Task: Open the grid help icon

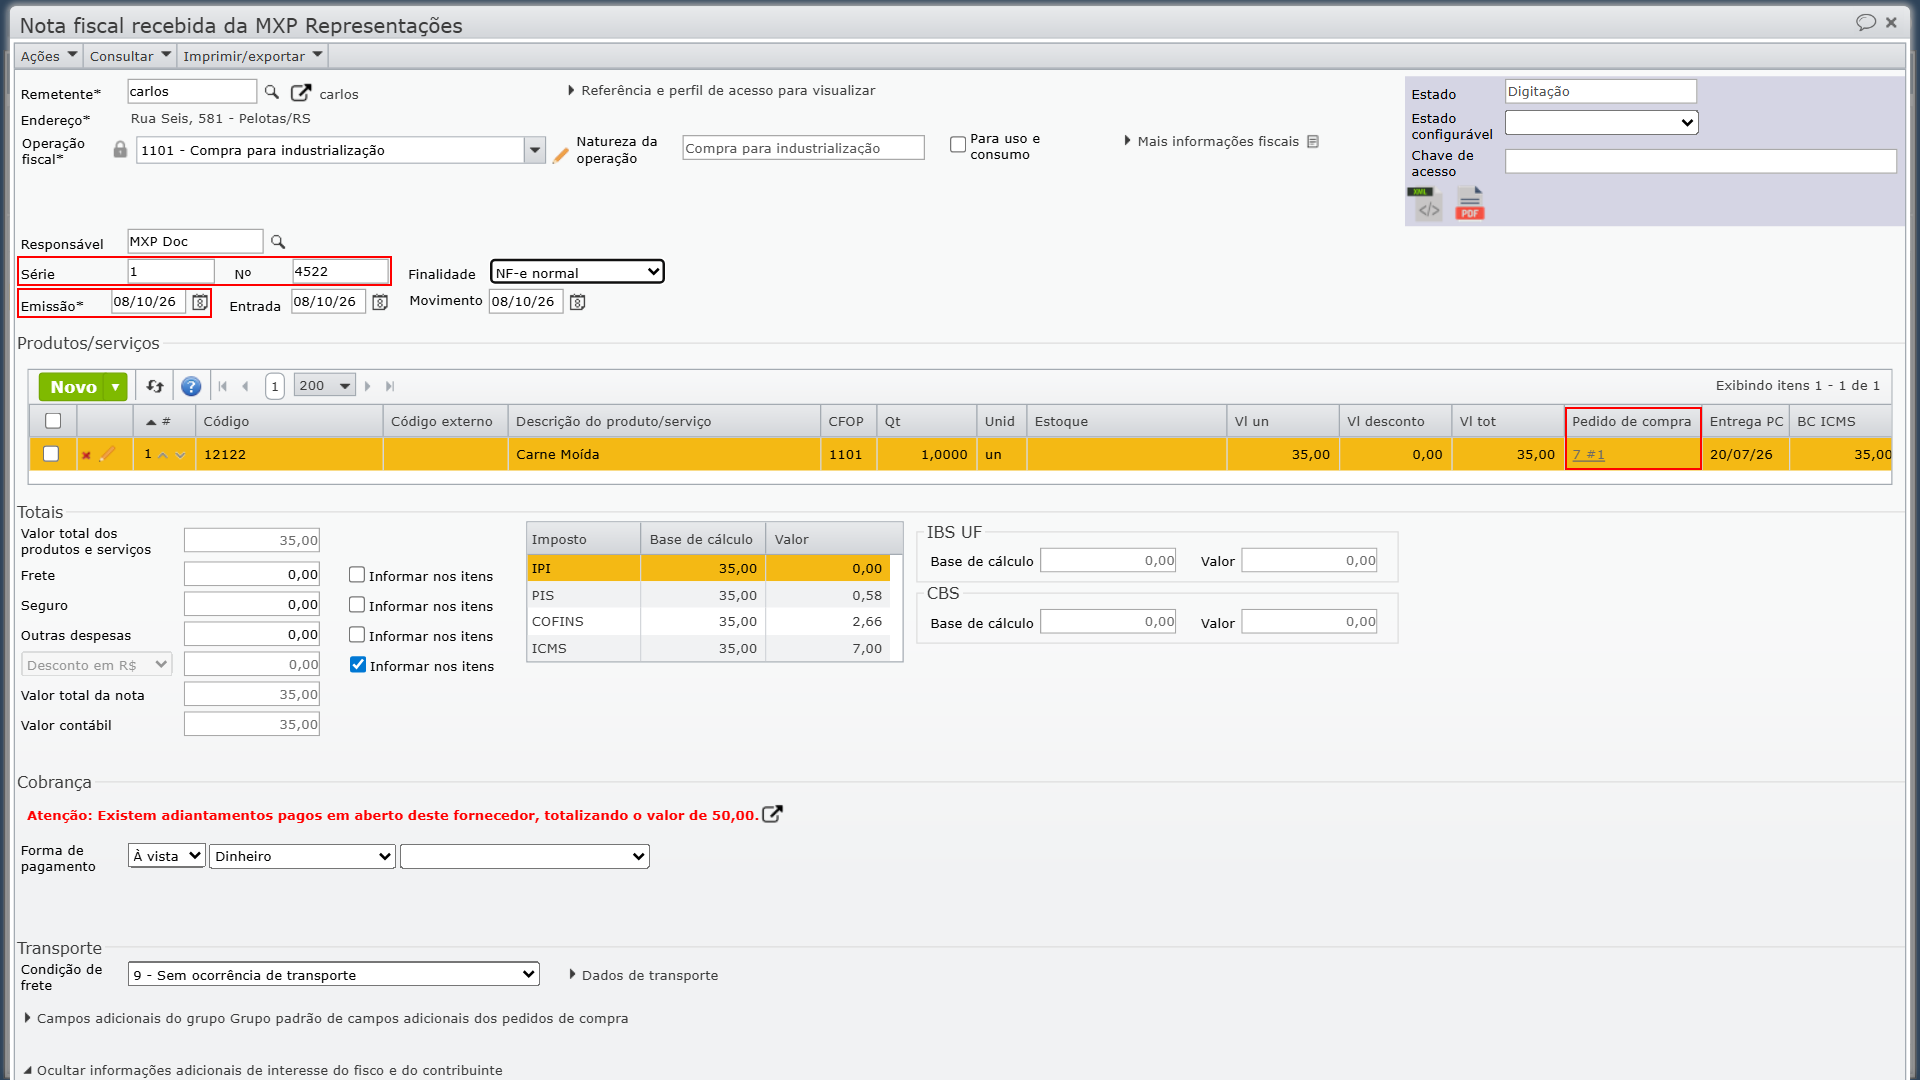Action: [x=191, y=386]
